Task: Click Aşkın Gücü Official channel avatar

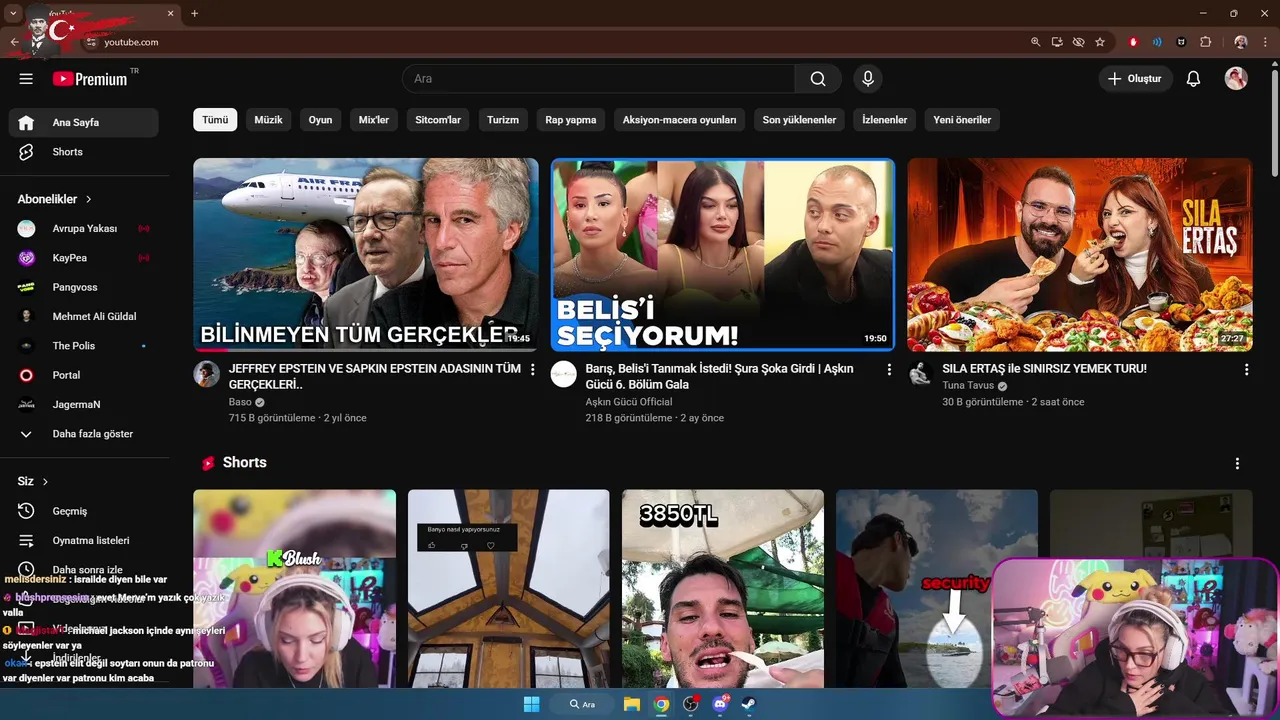Action: click(x=564, y=375)
